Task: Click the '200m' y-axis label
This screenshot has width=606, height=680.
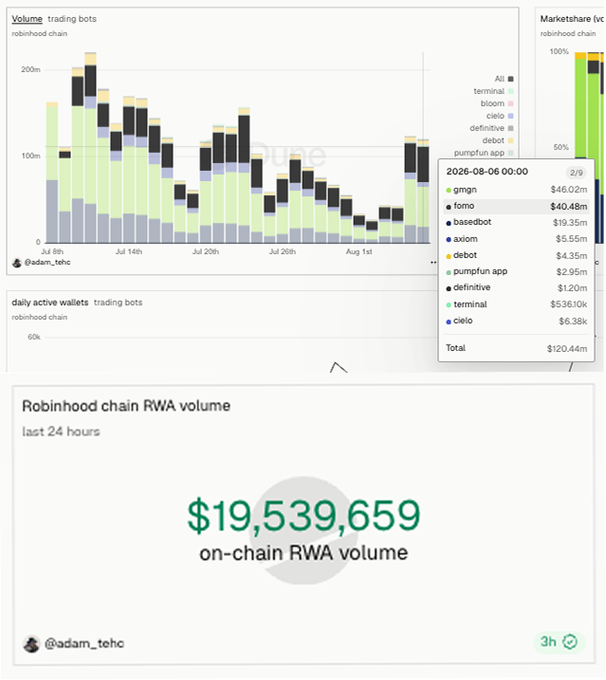Action: click(30, 69)
